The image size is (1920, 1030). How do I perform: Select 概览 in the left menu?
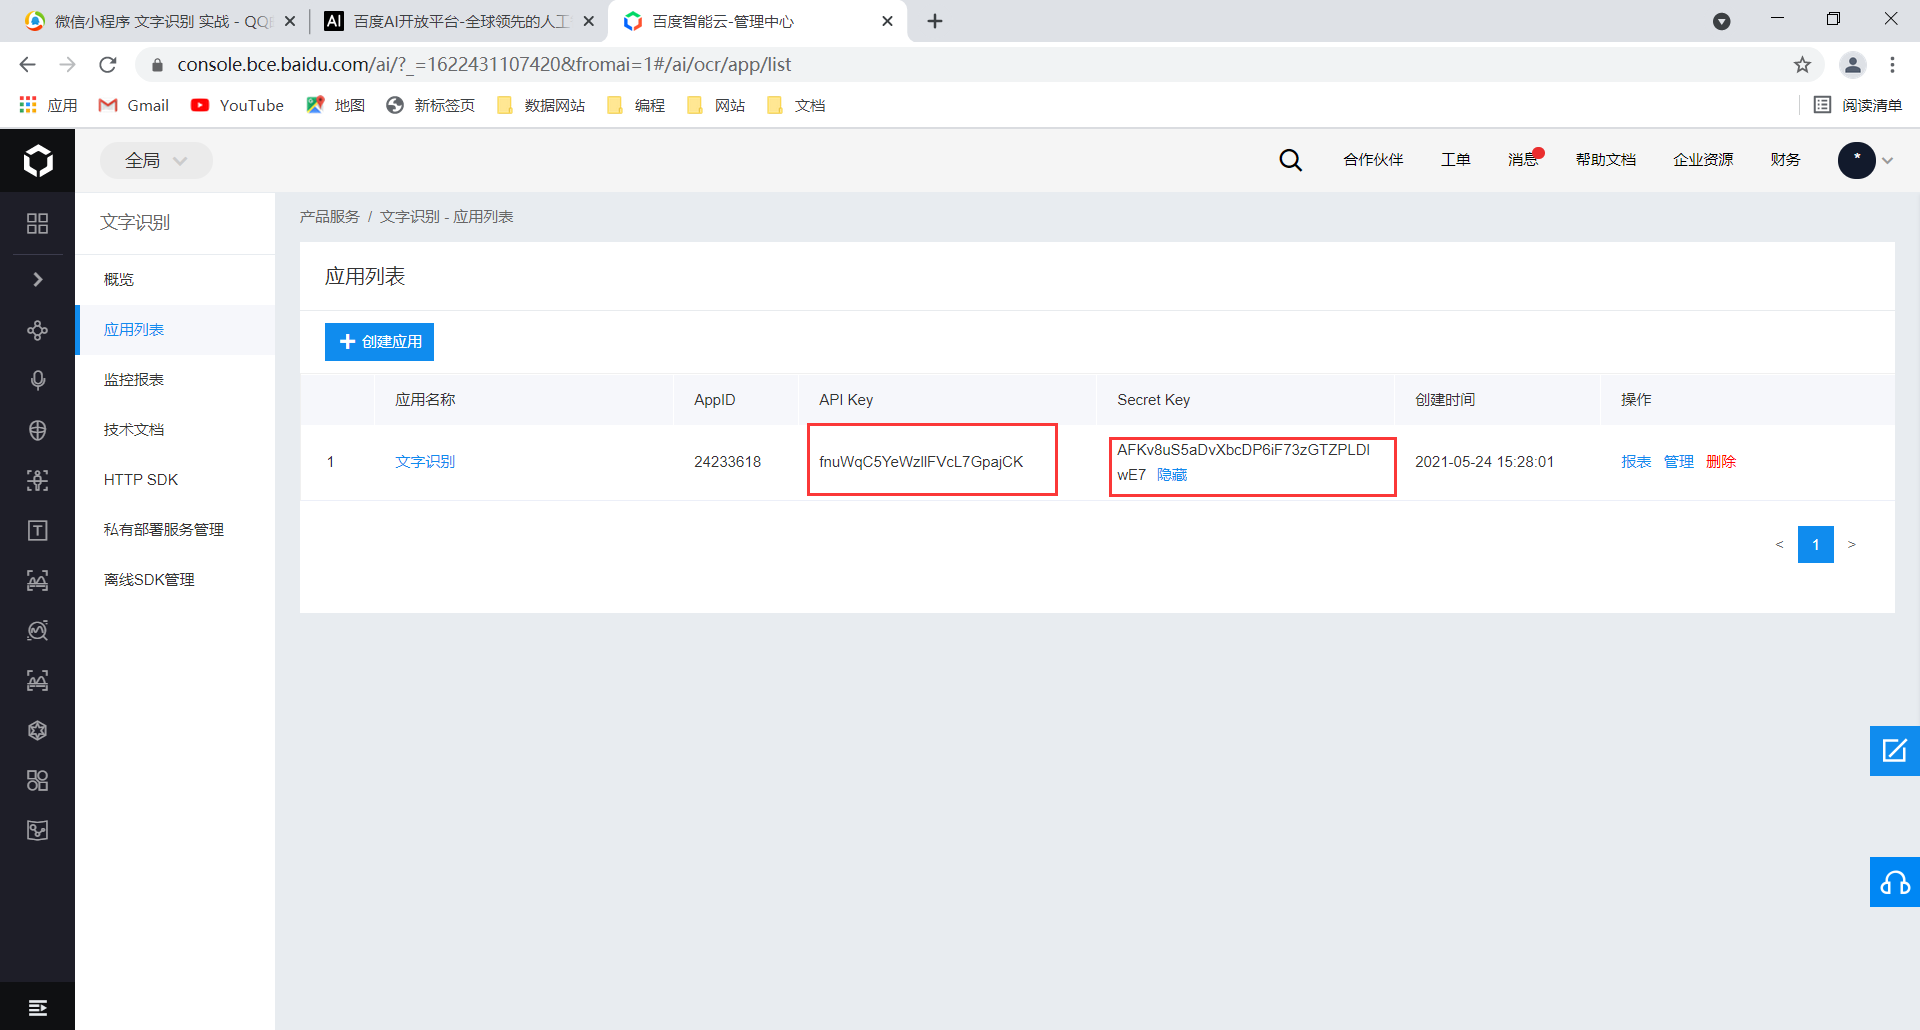pos(175,280)
